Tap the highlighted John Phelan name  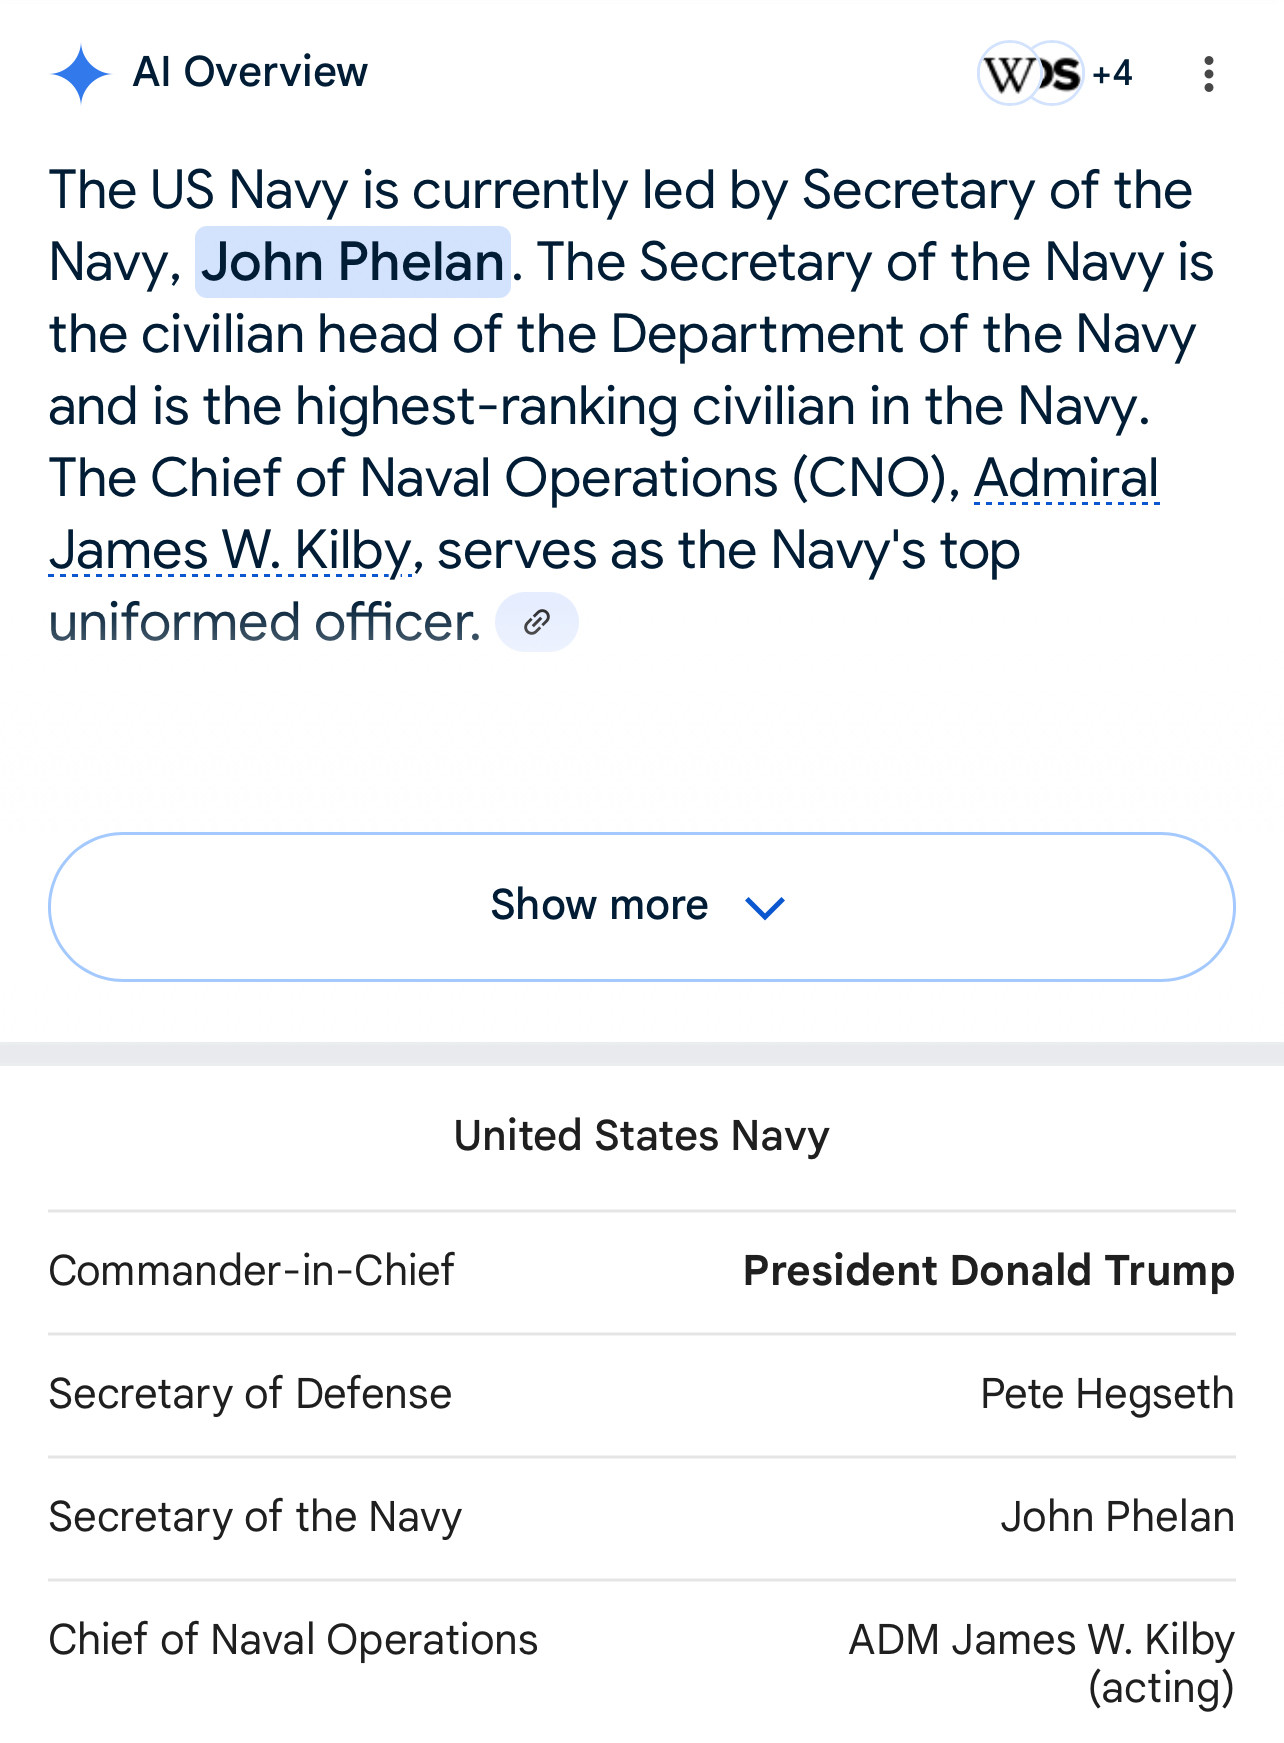353,262
